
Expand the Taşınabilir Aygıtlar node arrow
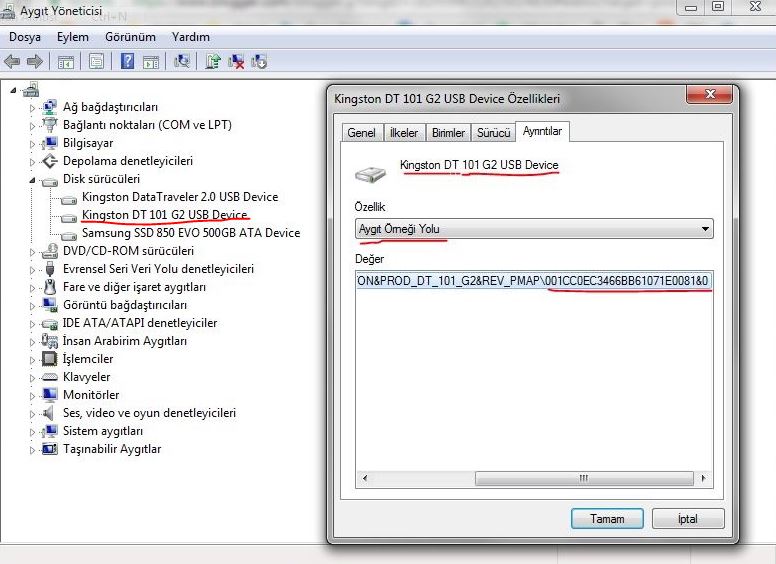tap(32, 450)
